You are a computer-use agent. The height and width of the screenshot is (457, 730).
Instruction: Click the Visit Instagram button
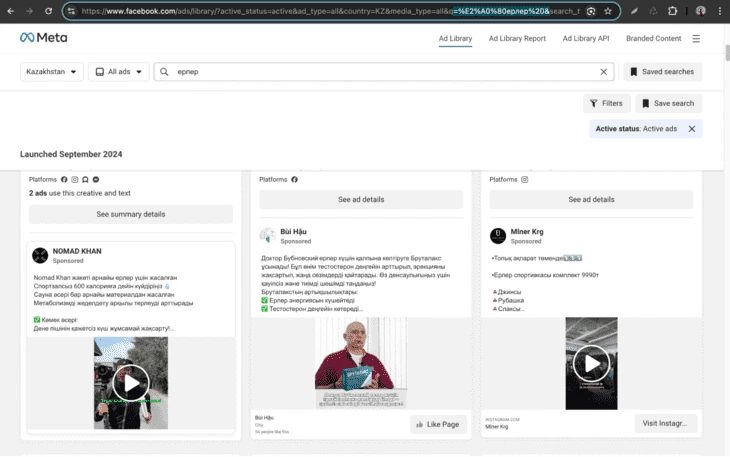(x=666, y=423)
